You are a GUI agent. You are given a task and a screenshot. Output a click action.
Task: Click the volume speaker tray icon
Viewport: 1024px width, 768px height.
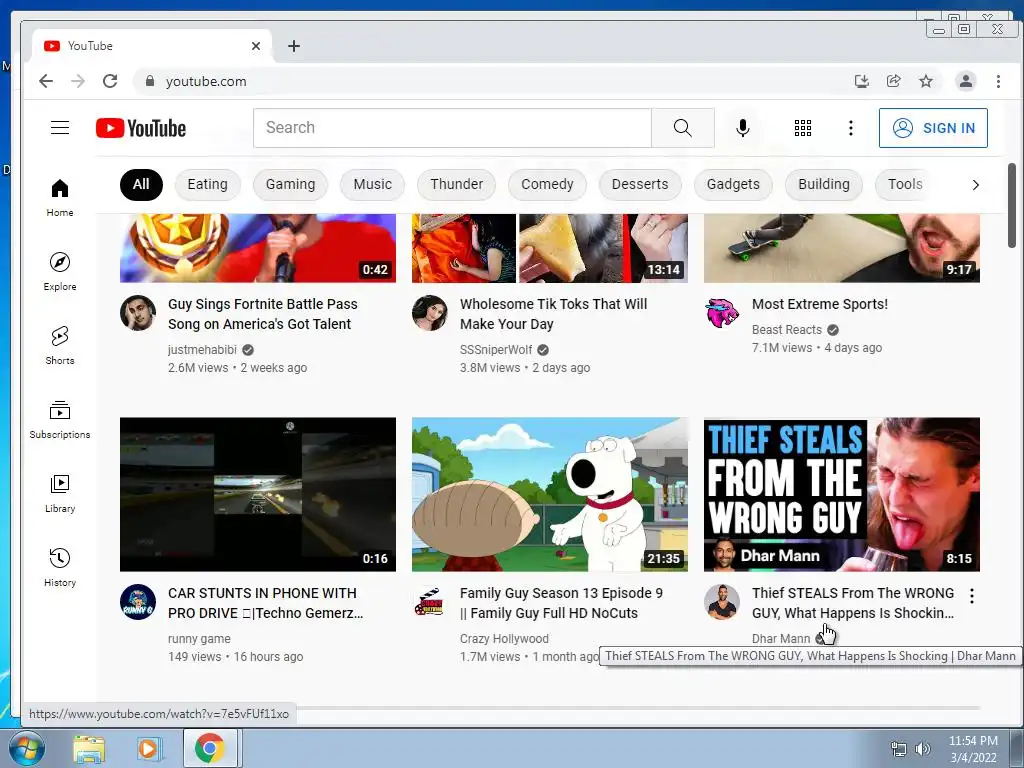pyautogui.click(x=922, y=749)
